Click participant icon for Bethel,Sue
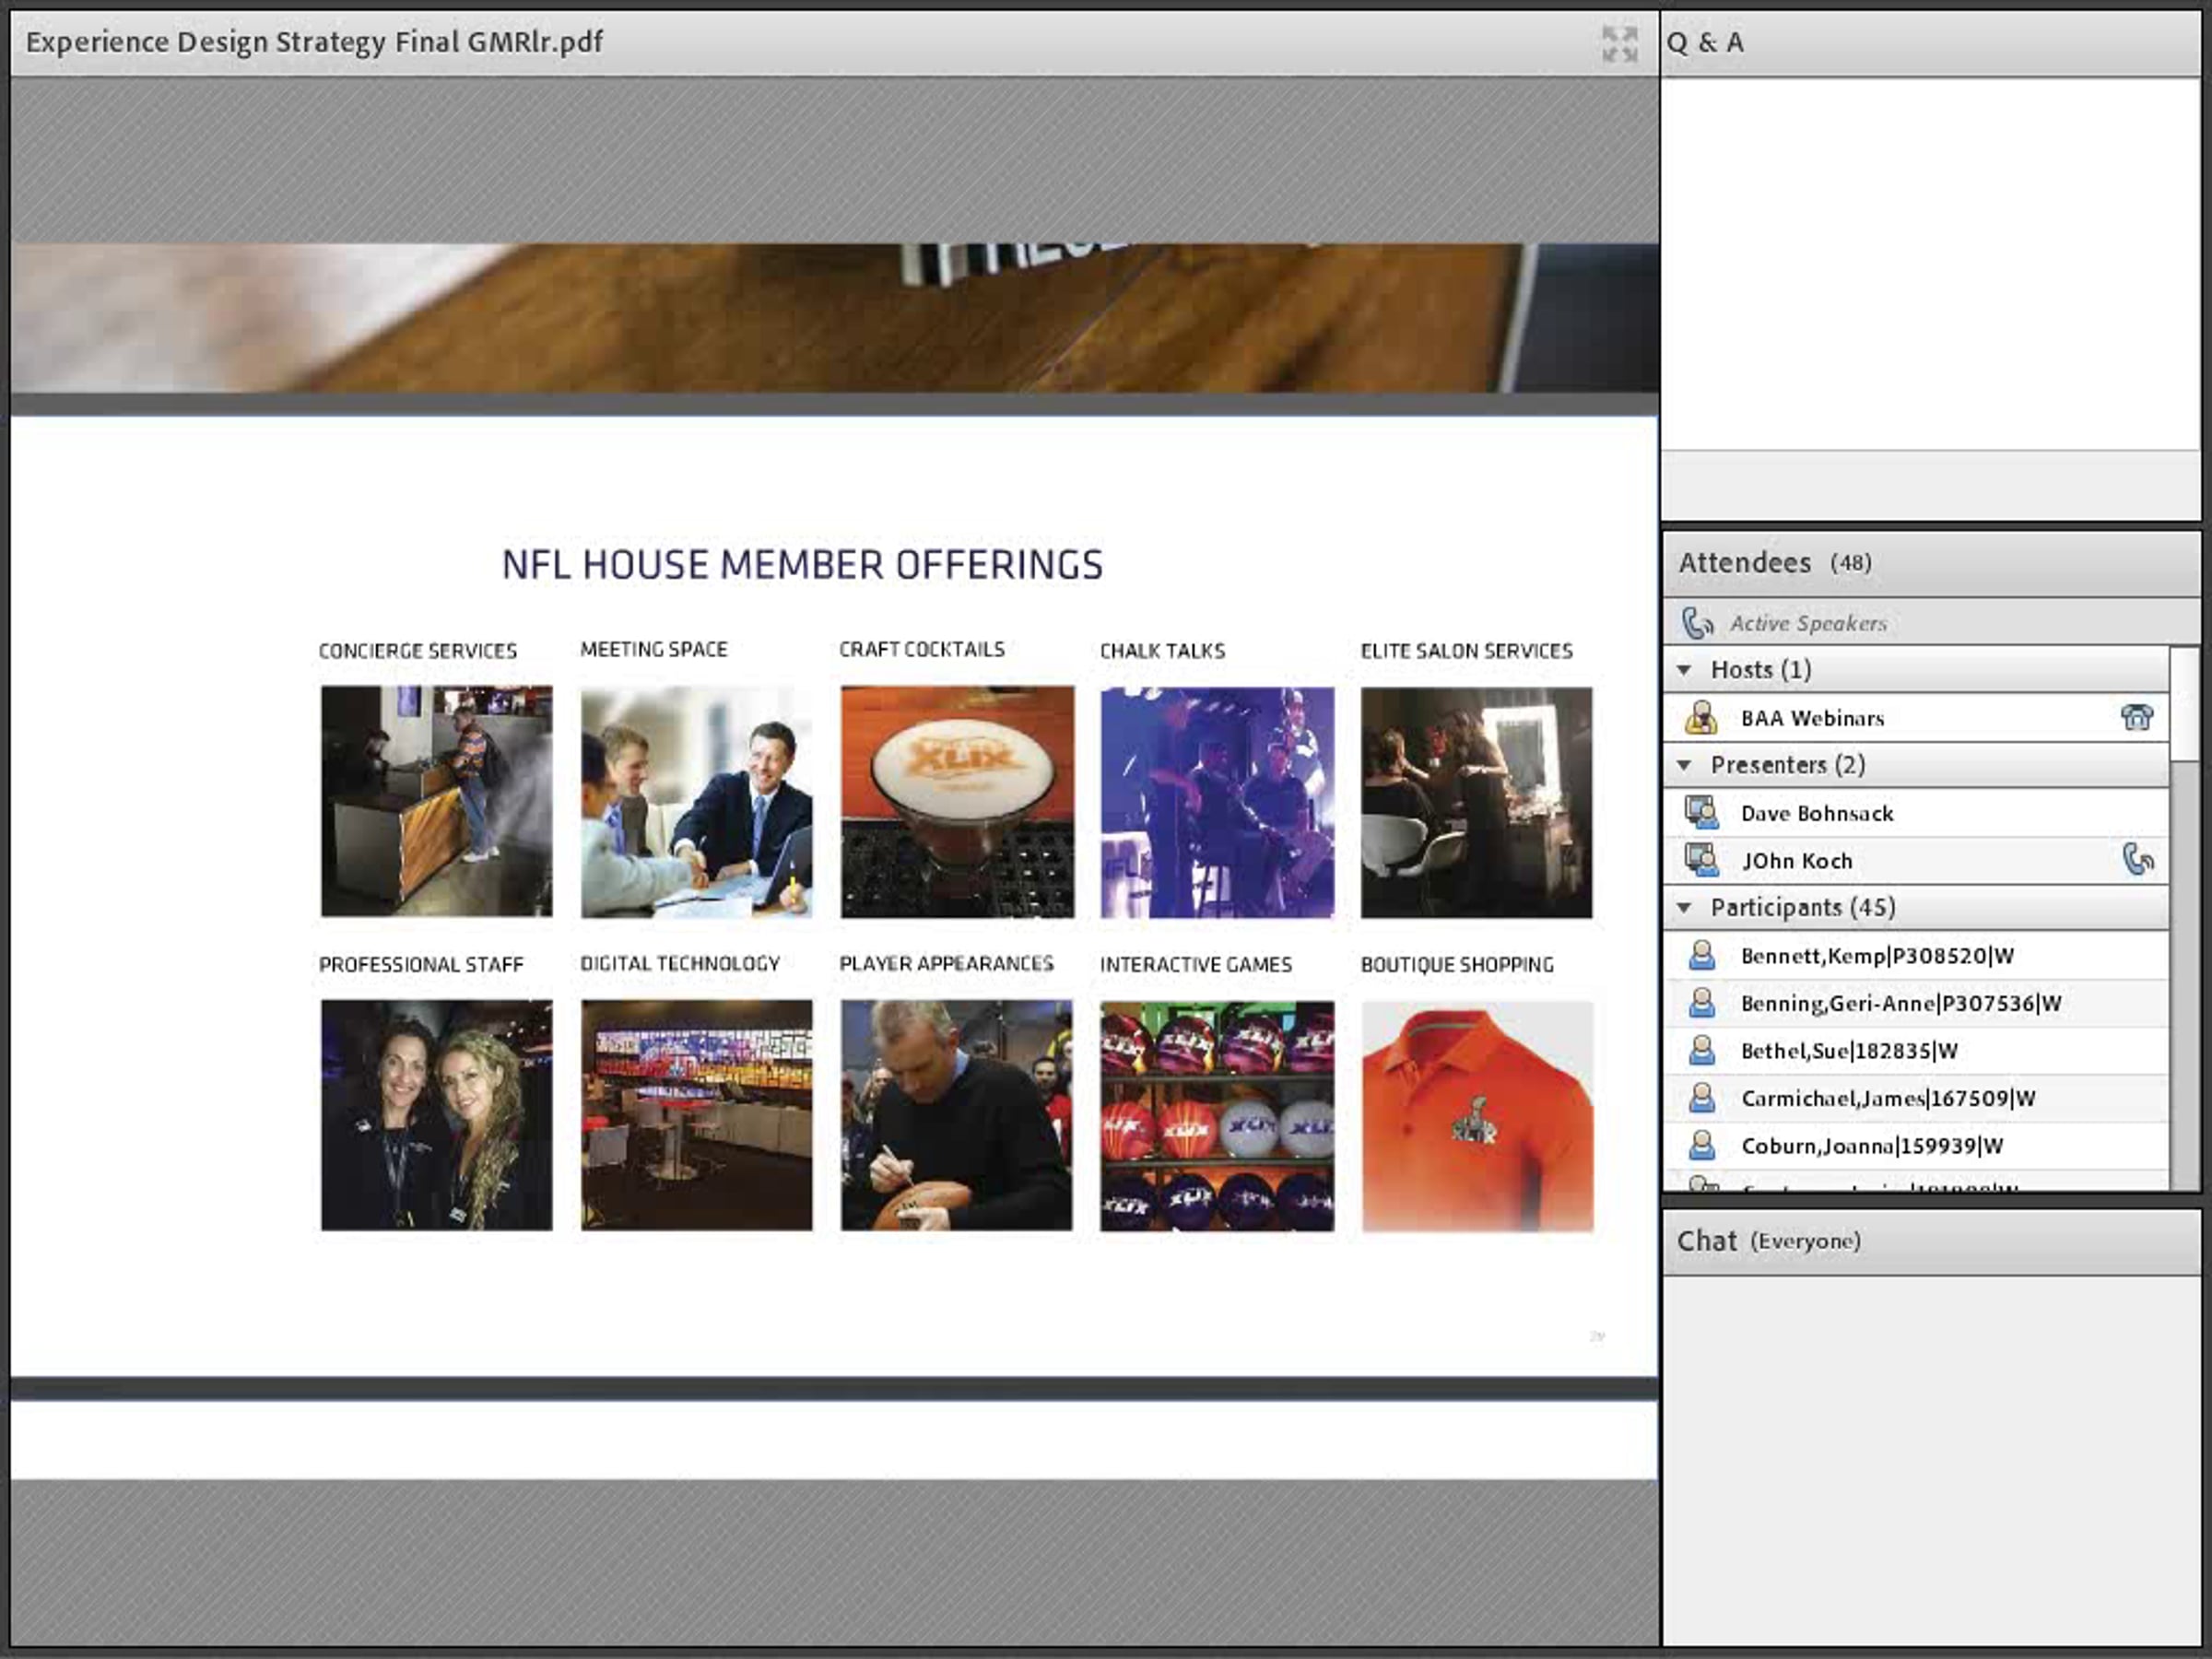 1701,1050
